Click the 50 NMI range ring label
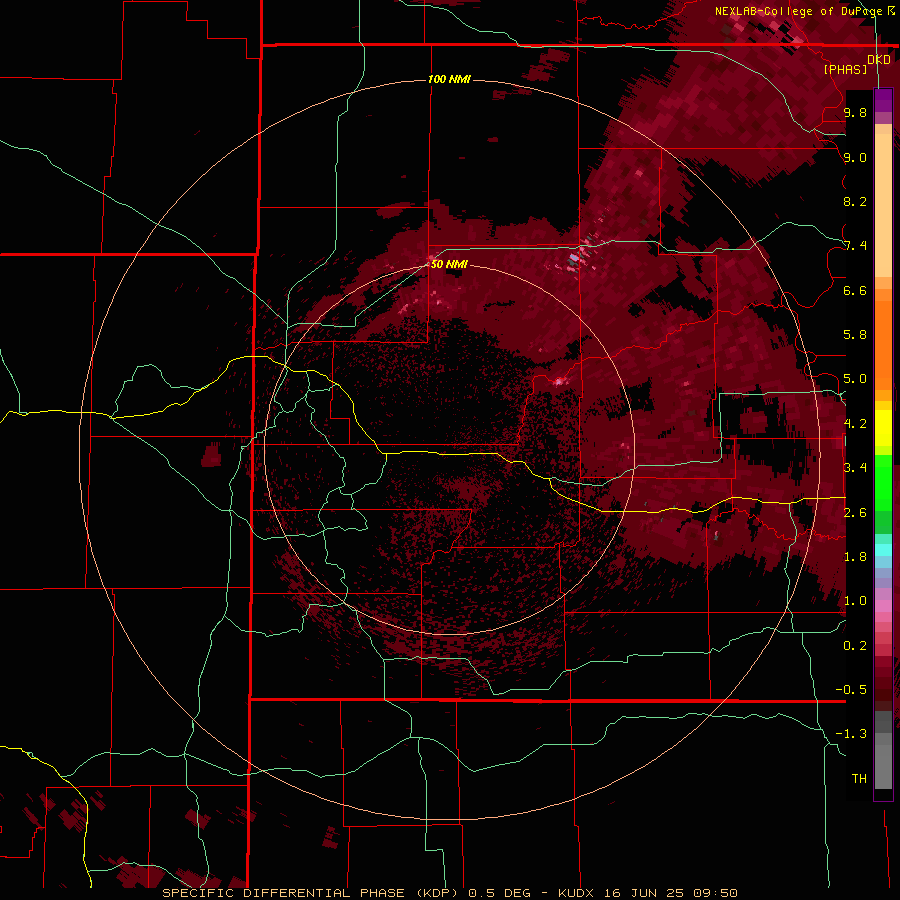The image size is (900, 900). click(449, 264)
